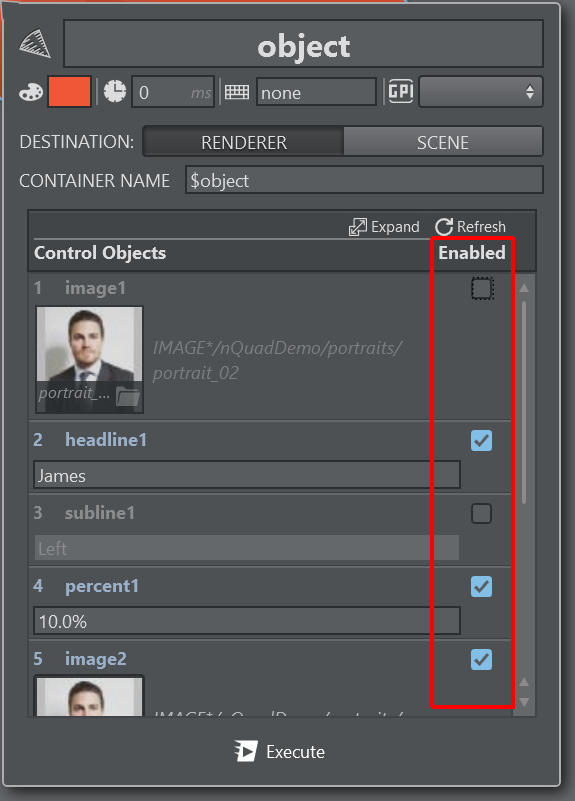Screen dimensions: 575x801
Task: Open the orange color swatch
Action: click(69, 92)
